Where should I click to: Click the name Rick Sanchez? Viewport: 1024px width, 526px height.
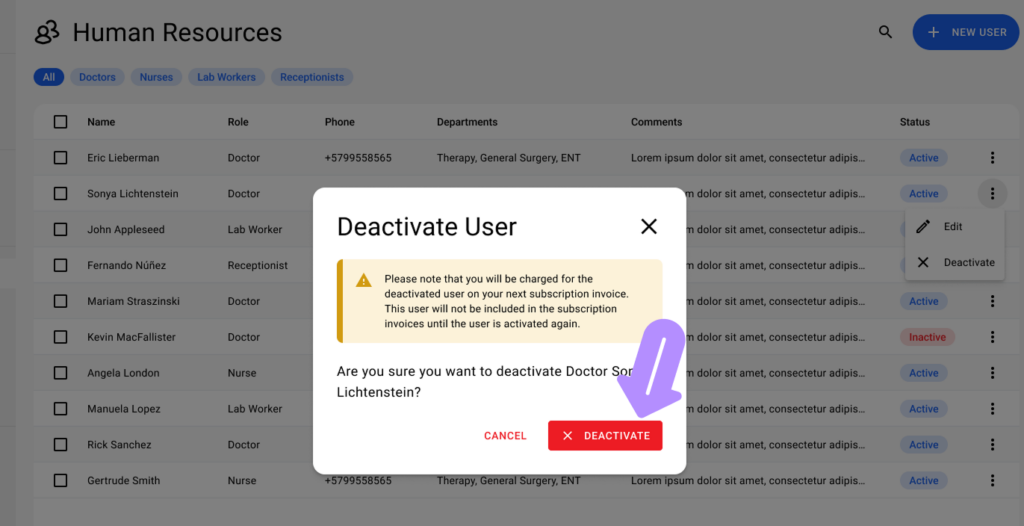(x=120, y=445)
